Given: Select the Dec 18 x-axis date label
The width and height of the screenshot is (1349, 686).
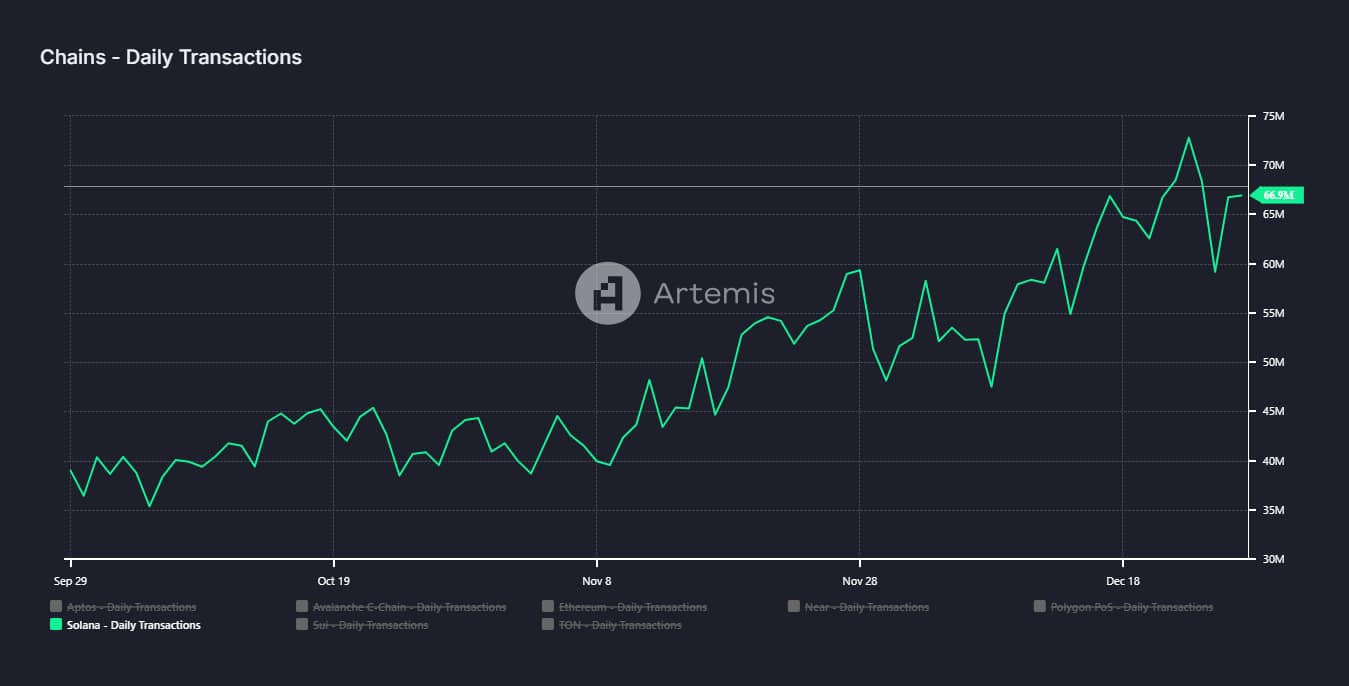Looking at the screenshot, I should [x=1122, y=581].
